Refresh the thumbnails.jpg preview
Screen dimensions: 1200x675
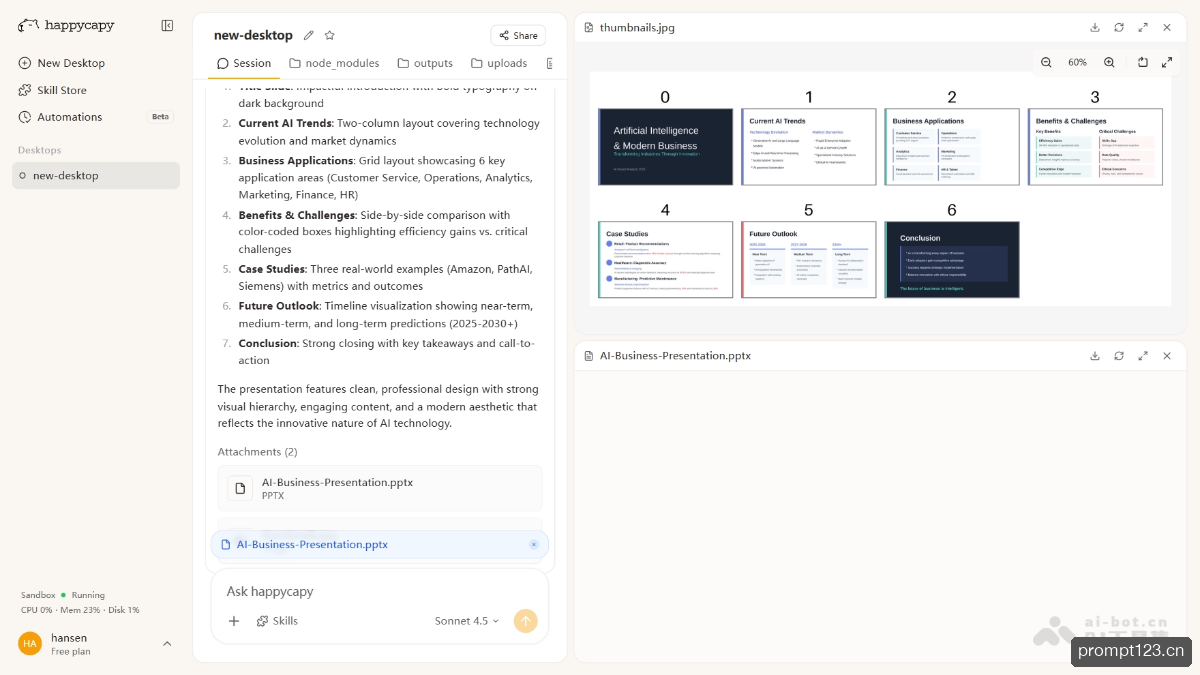pyautogui.click(x=1119, y=27)
